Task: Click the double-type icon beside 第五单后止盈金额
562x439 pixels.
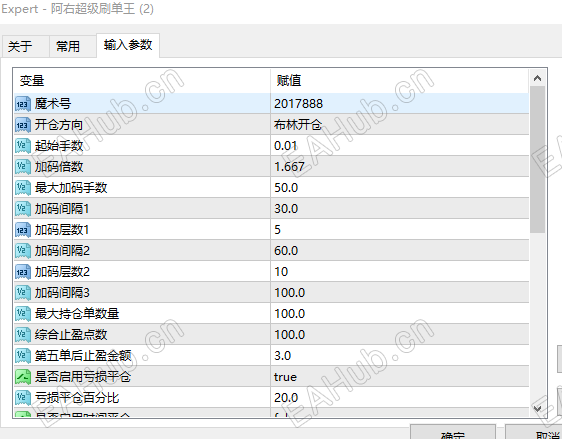Action: pyautogui.click(x=23, y=356)
